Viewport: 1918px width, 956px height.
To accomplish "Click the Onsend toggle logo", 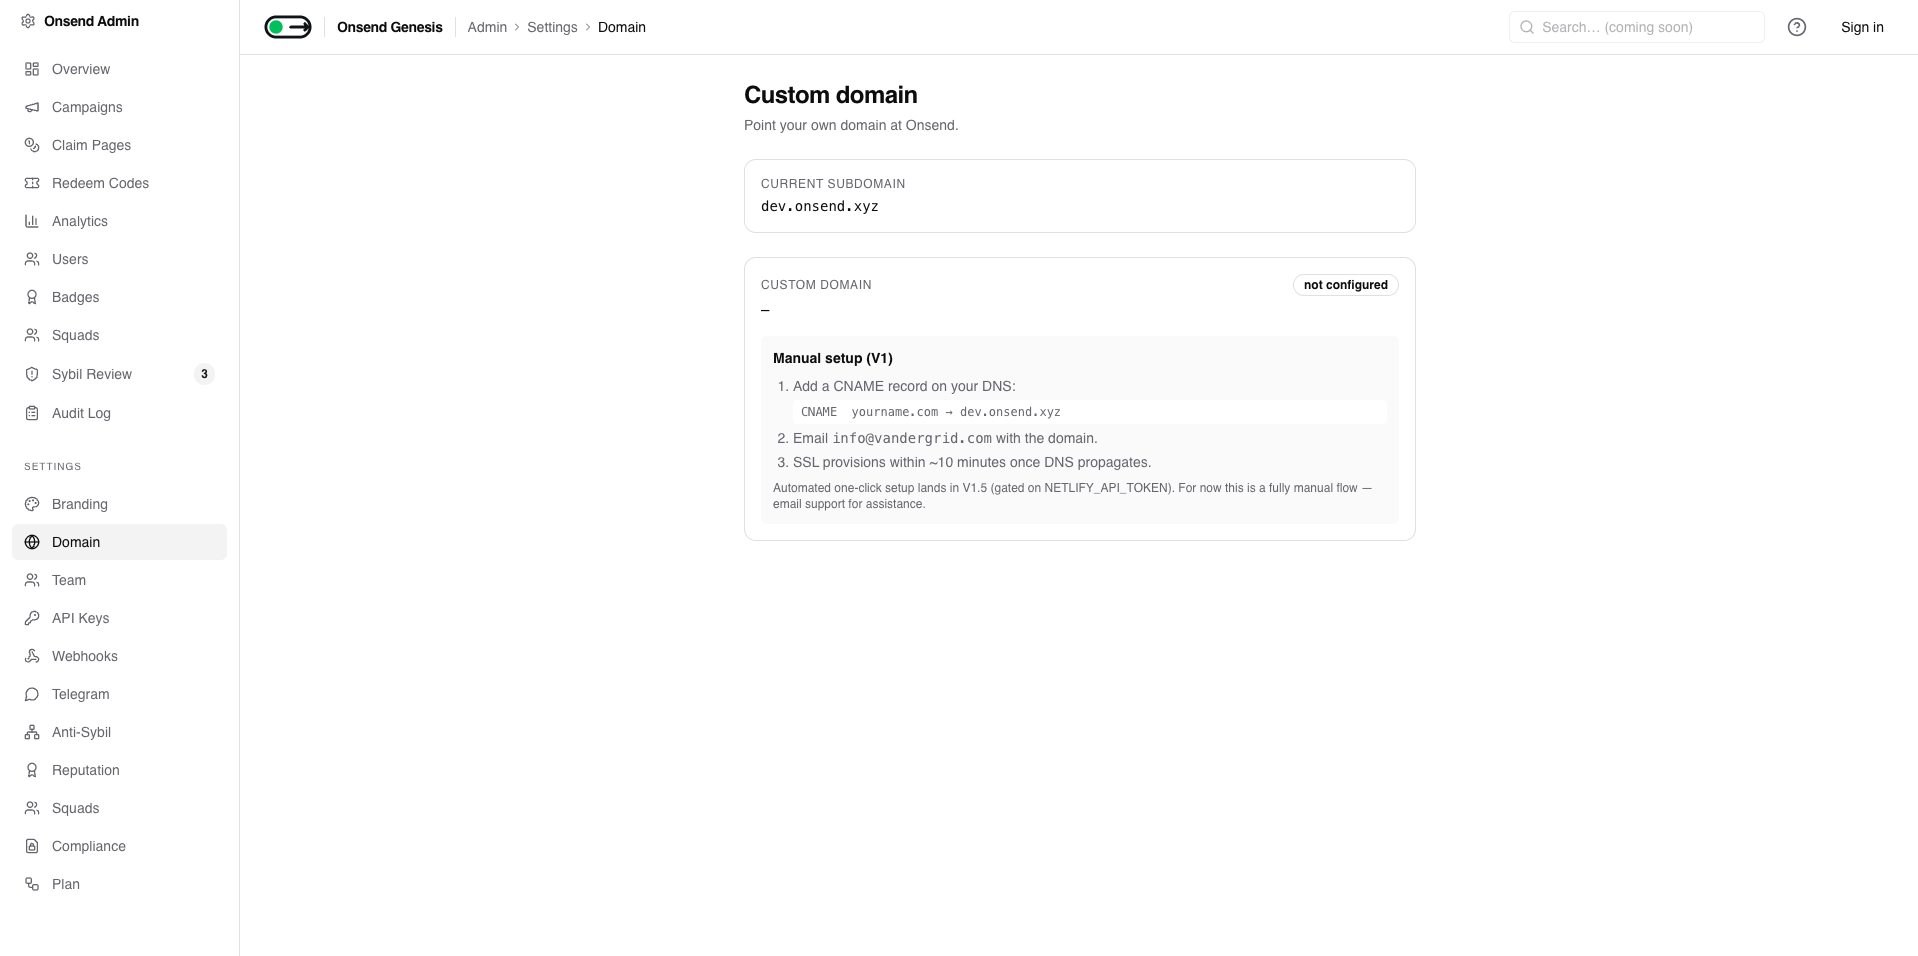I will [288, 27].
